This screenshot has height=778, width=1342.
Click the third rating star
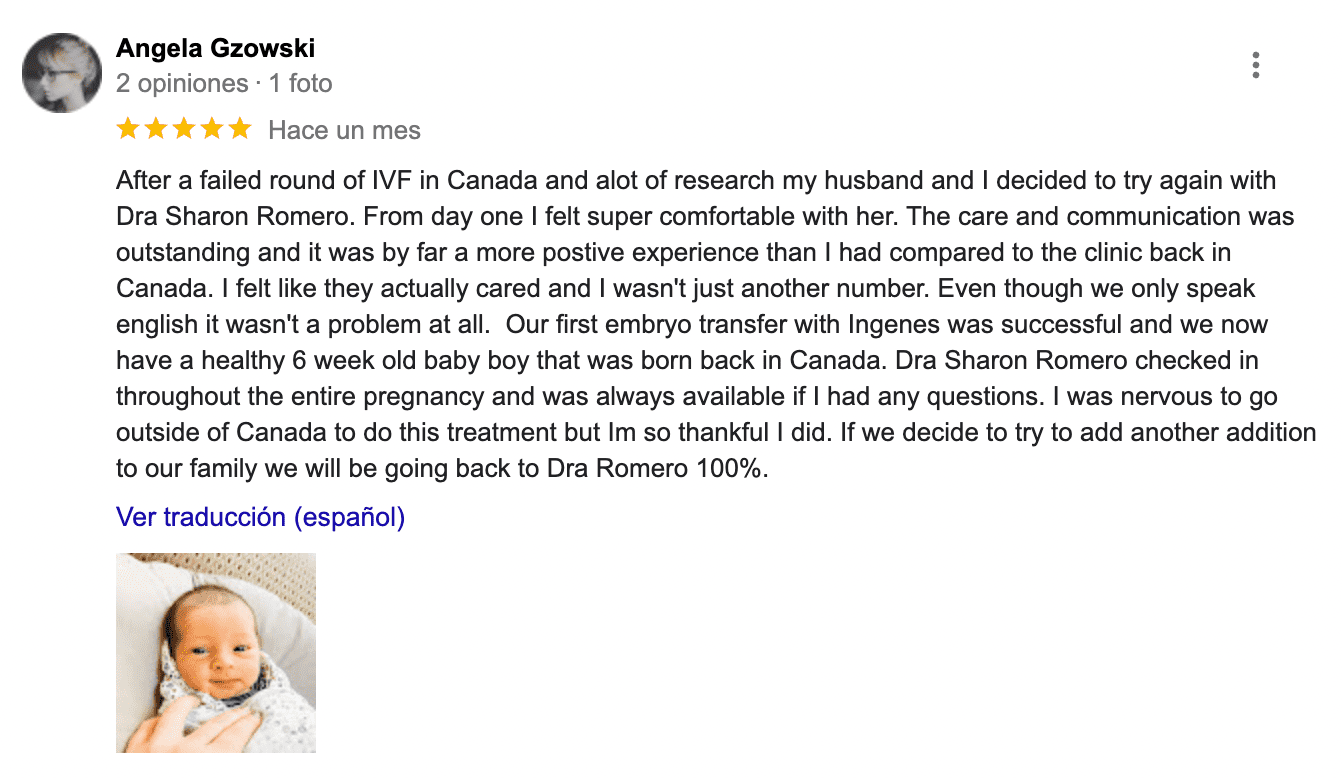tap(183, 129)
